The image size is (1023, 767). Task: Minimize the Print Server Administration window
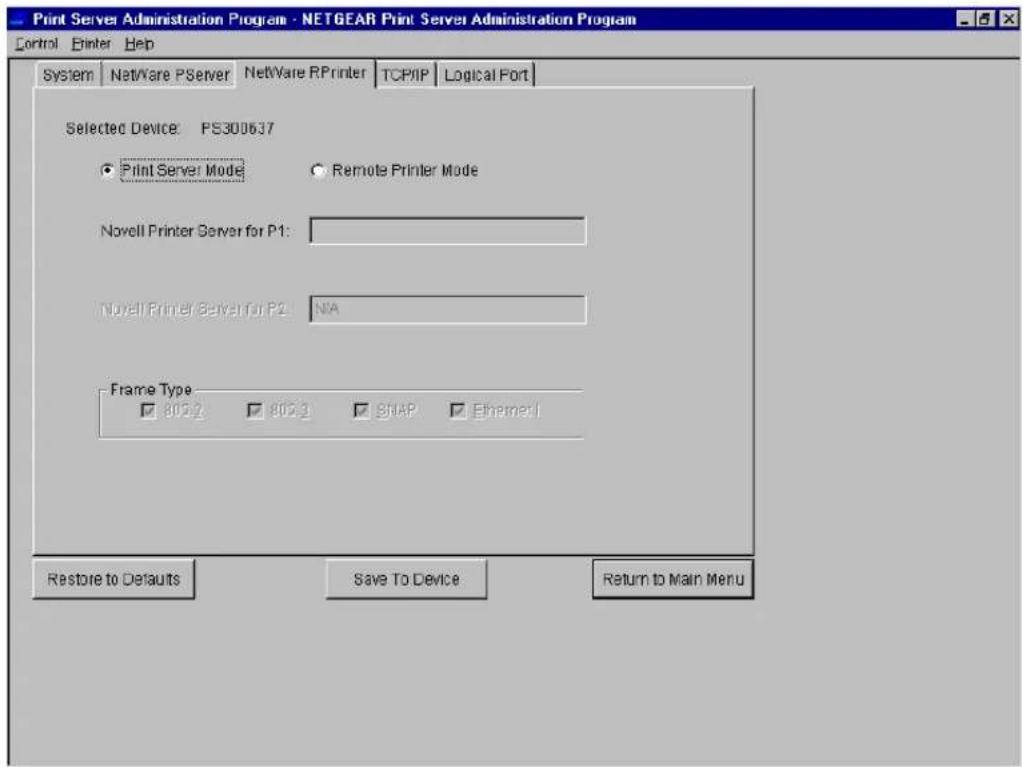point(965,19)
